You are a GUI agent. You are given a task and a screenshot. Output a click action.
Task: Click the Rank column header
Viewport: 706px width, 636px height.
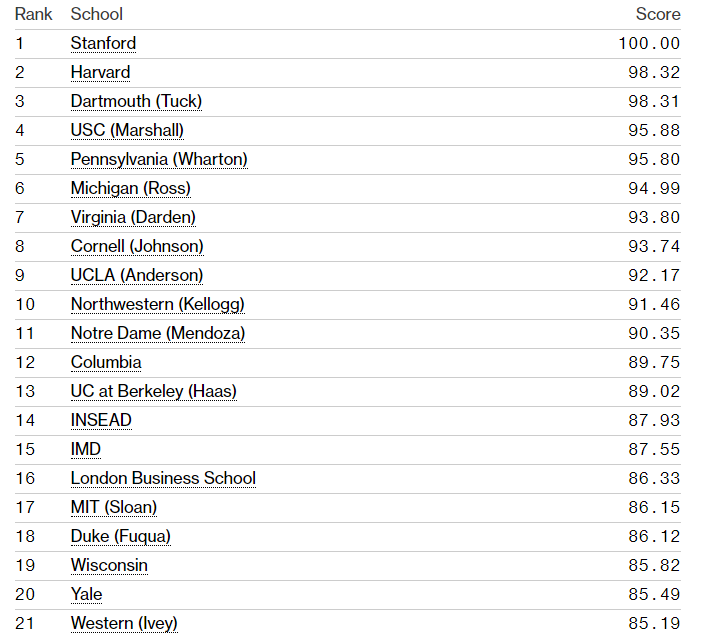click(33, 14)
